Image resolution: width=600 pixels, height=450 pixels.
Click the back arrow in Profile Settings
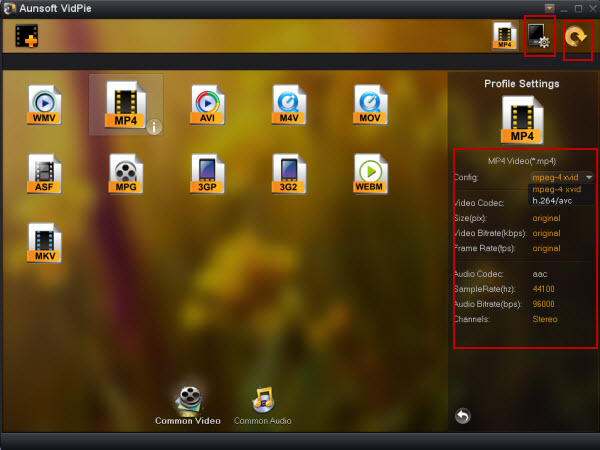[463, 416]
